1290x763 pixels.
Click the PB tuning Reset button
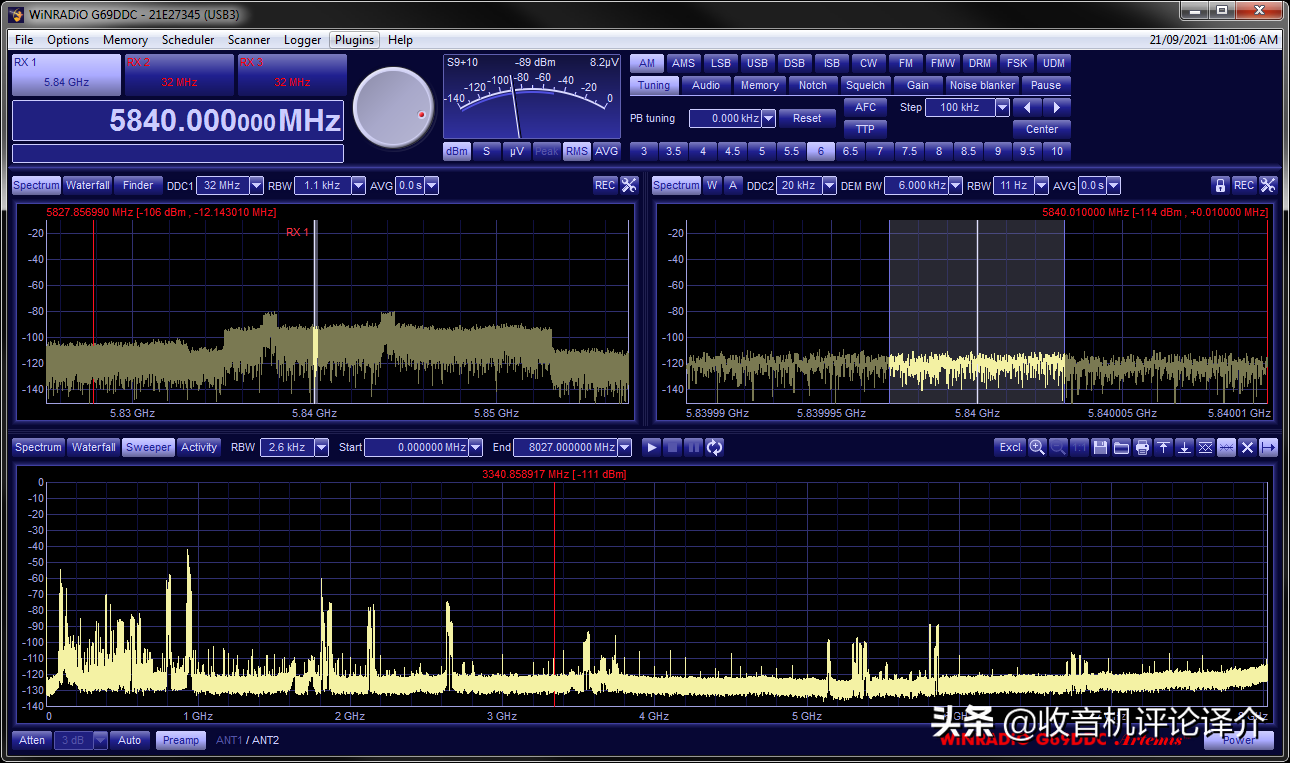pos(807,118)
